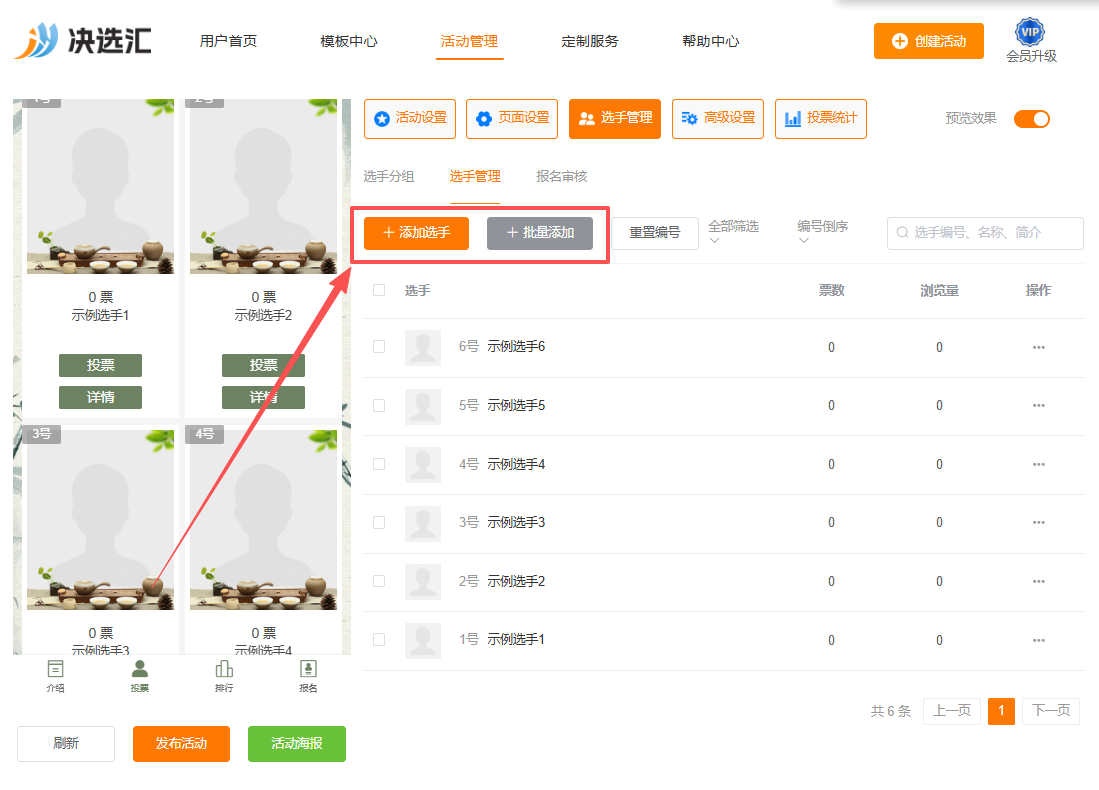The height and width of the screenshot is (790, 1099).
Task: Click 详情 button under 示例选手1
Action: 100,397
